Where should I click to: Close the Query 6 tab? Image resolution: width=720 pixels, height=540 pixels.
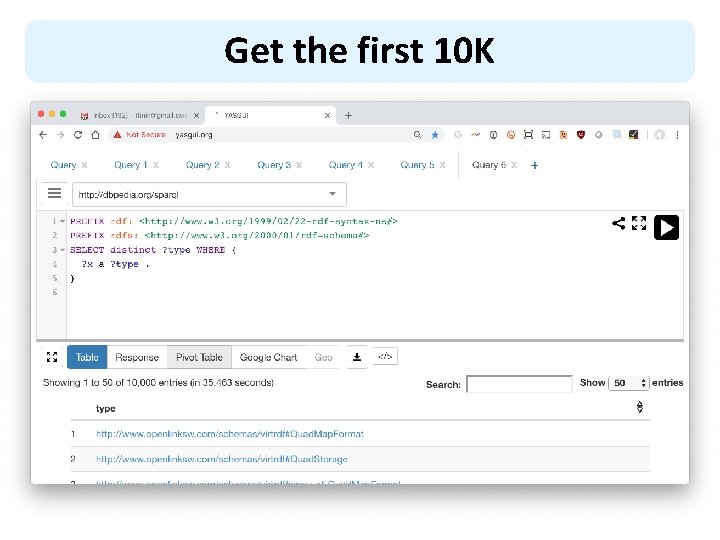[x=514, y=165]
